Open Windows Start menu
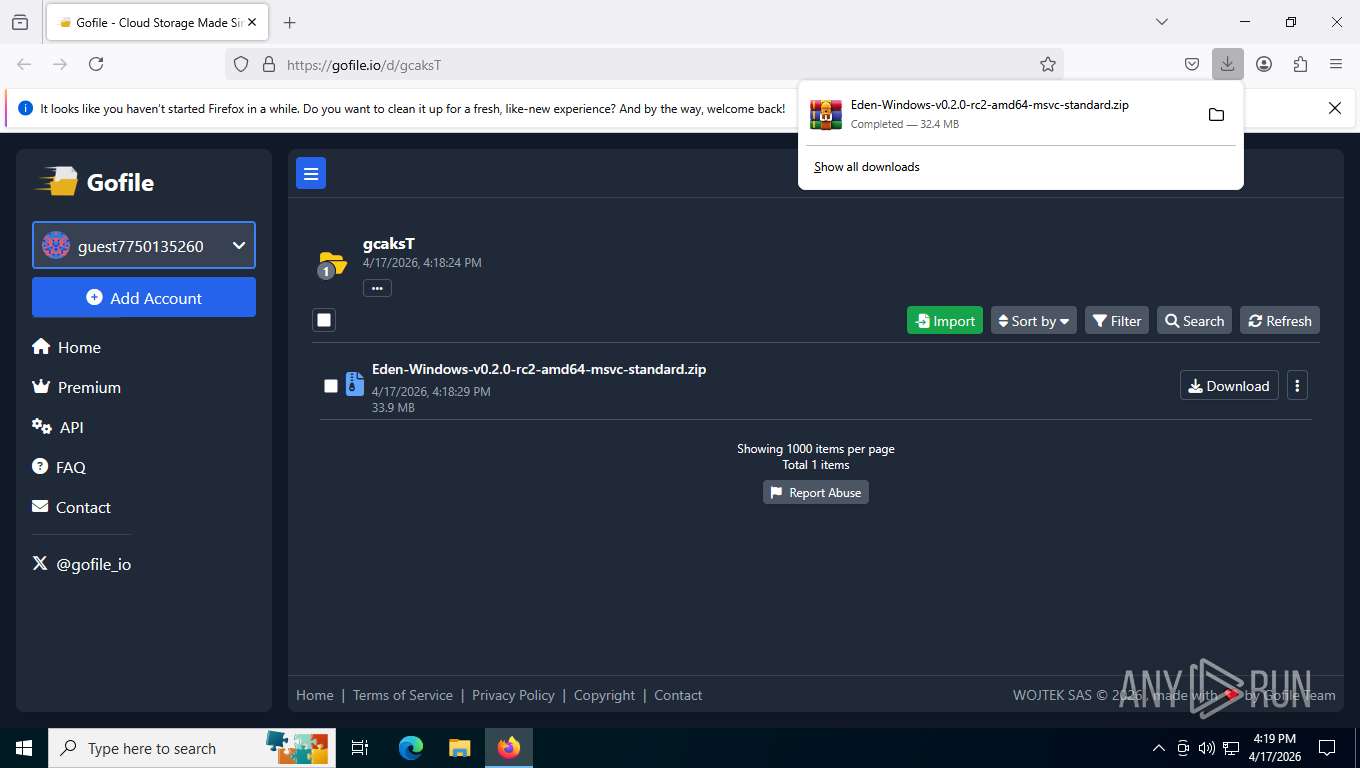Viewport: 1360px width, 768px height. 24,748
